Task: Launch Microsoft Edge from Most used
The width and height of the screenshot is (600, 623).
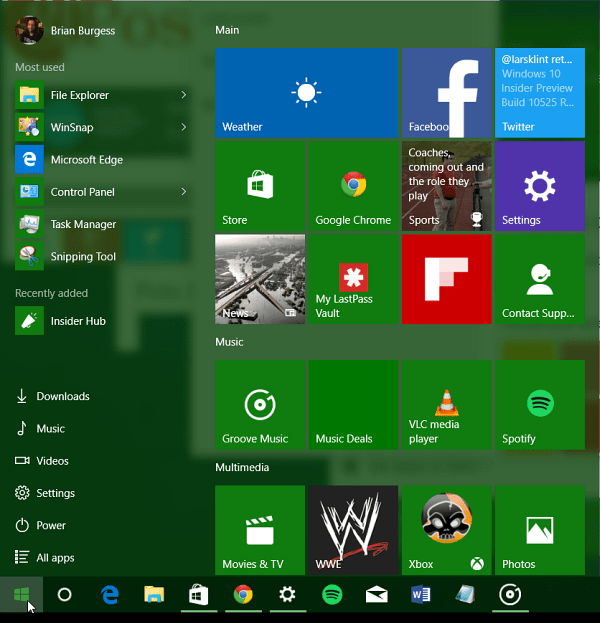Action: tap(101, 159)
